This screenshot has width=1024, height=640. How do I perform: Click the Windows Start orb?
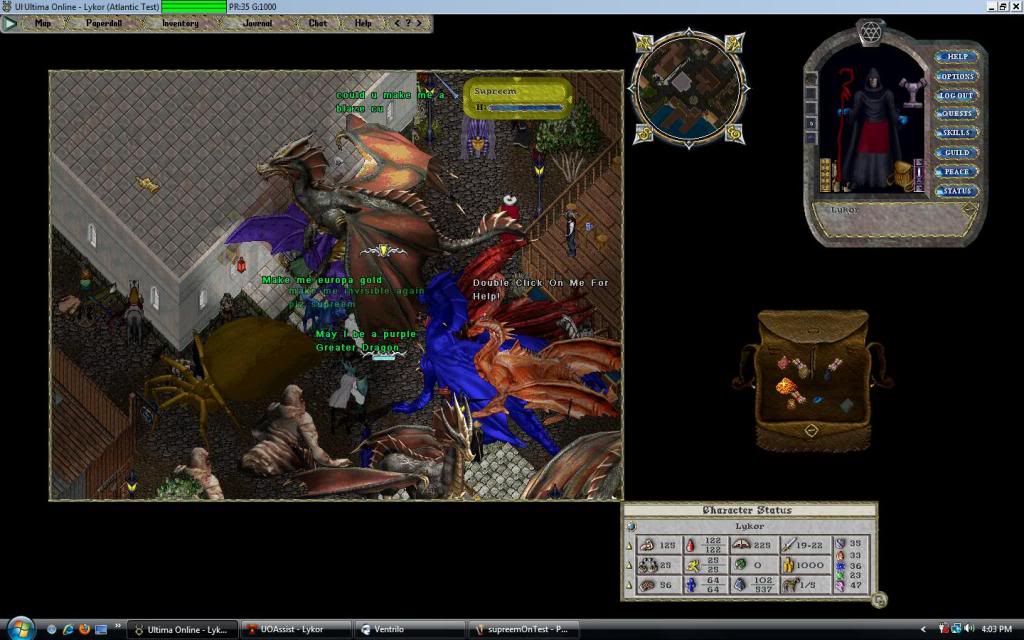tap(20, 629)
